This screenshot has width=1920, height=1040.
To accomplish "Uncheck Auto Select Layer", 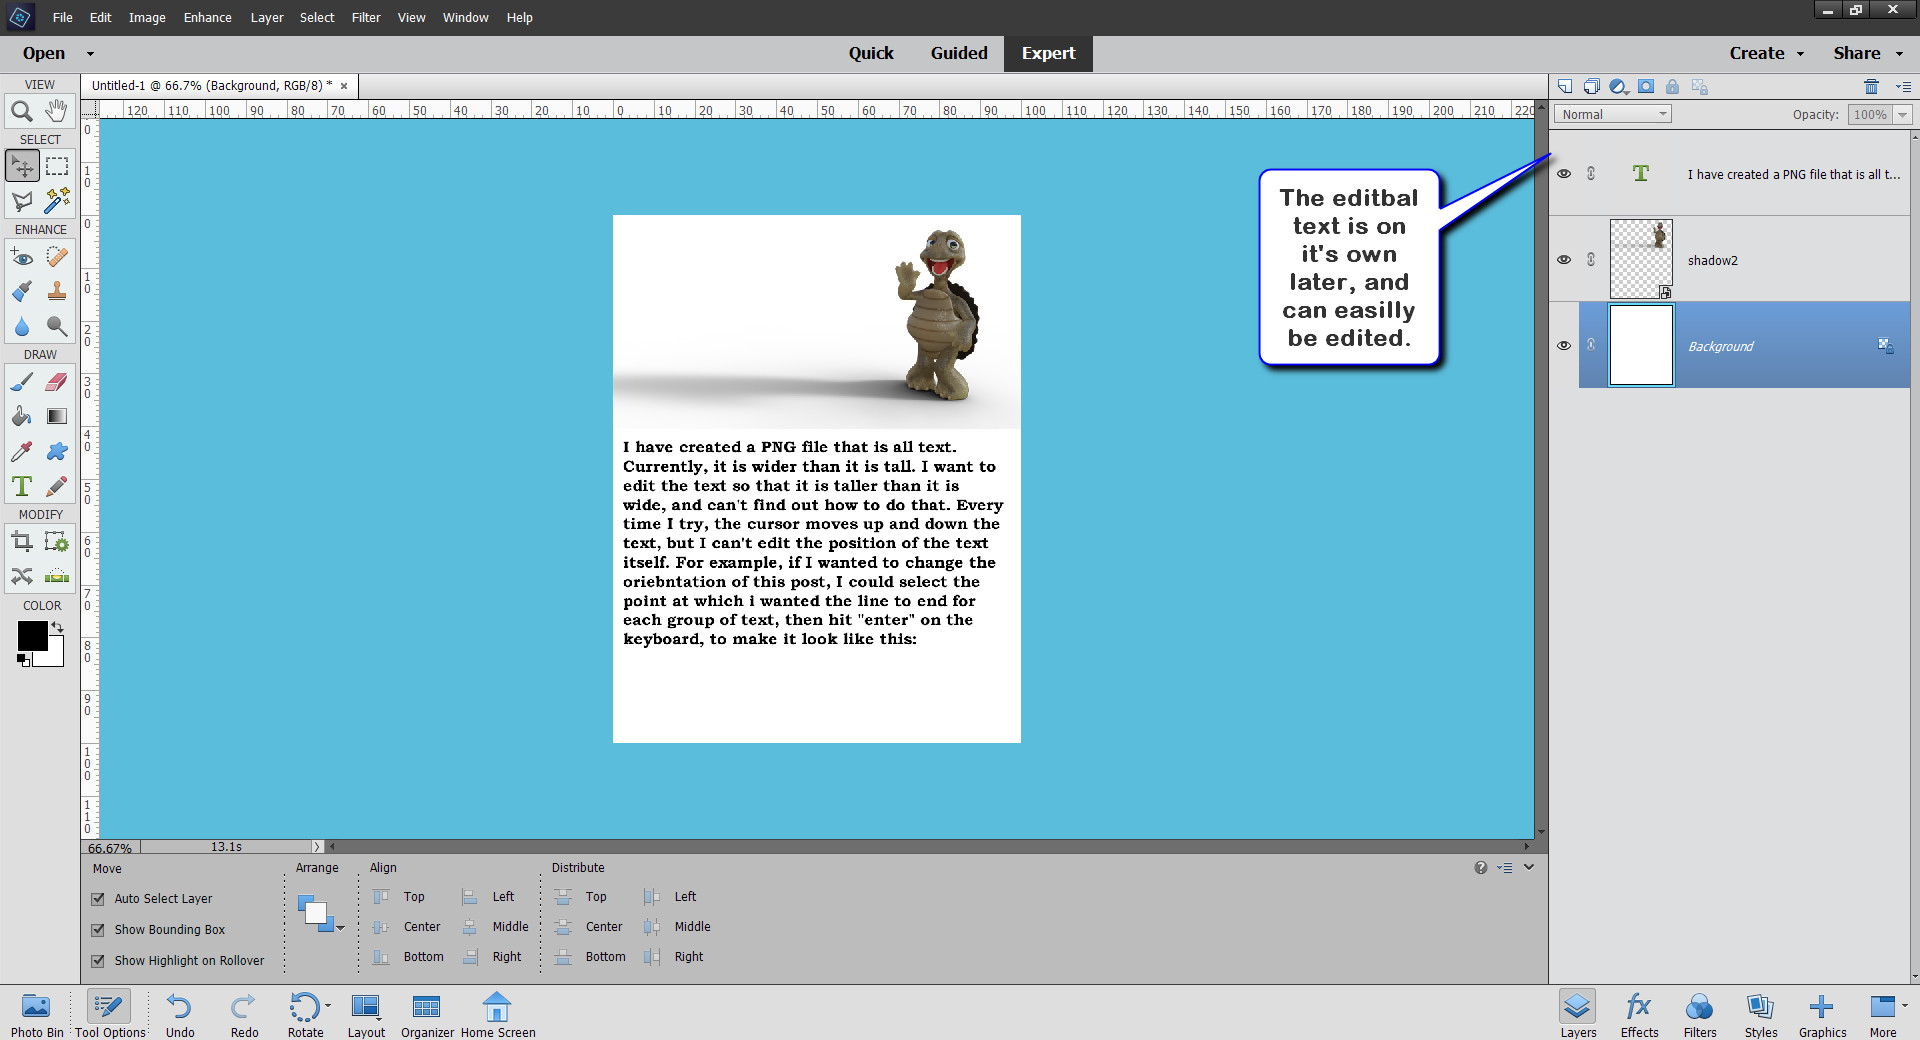I will pyautogui.click(x=97, y=898).
